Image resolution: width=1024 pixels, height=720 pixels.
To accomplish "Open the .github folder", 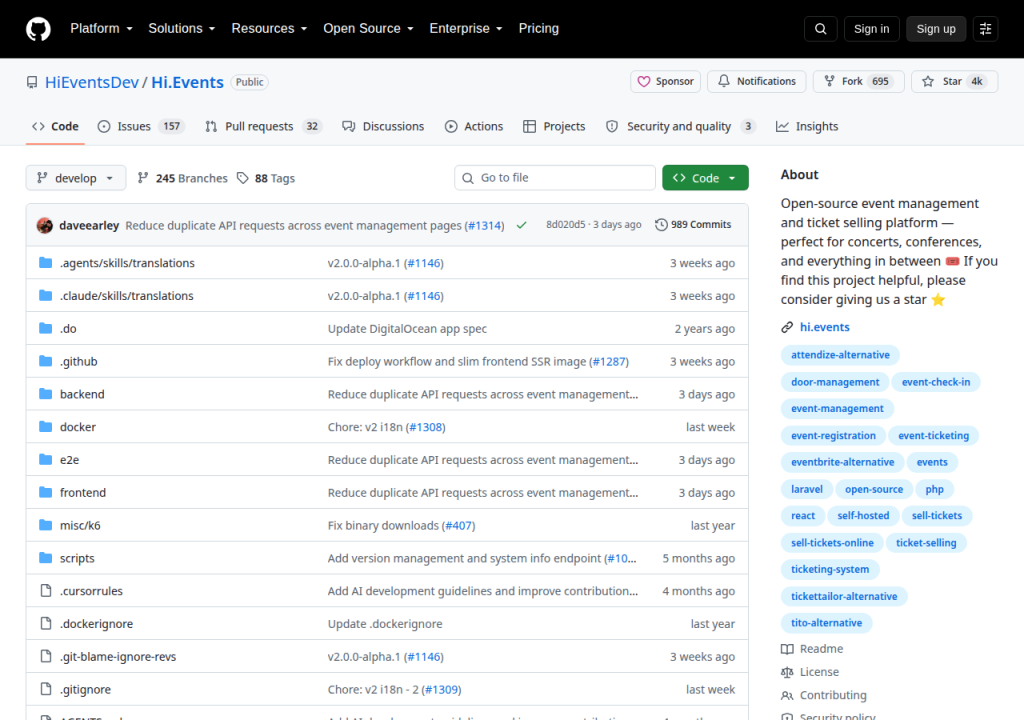I will (78, 361).
